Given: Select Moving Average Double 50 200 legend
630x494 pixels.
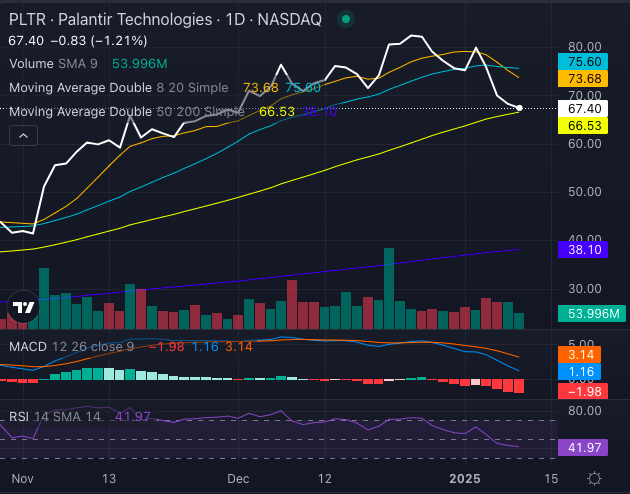Looking at the screenshot, I should 125,111.
